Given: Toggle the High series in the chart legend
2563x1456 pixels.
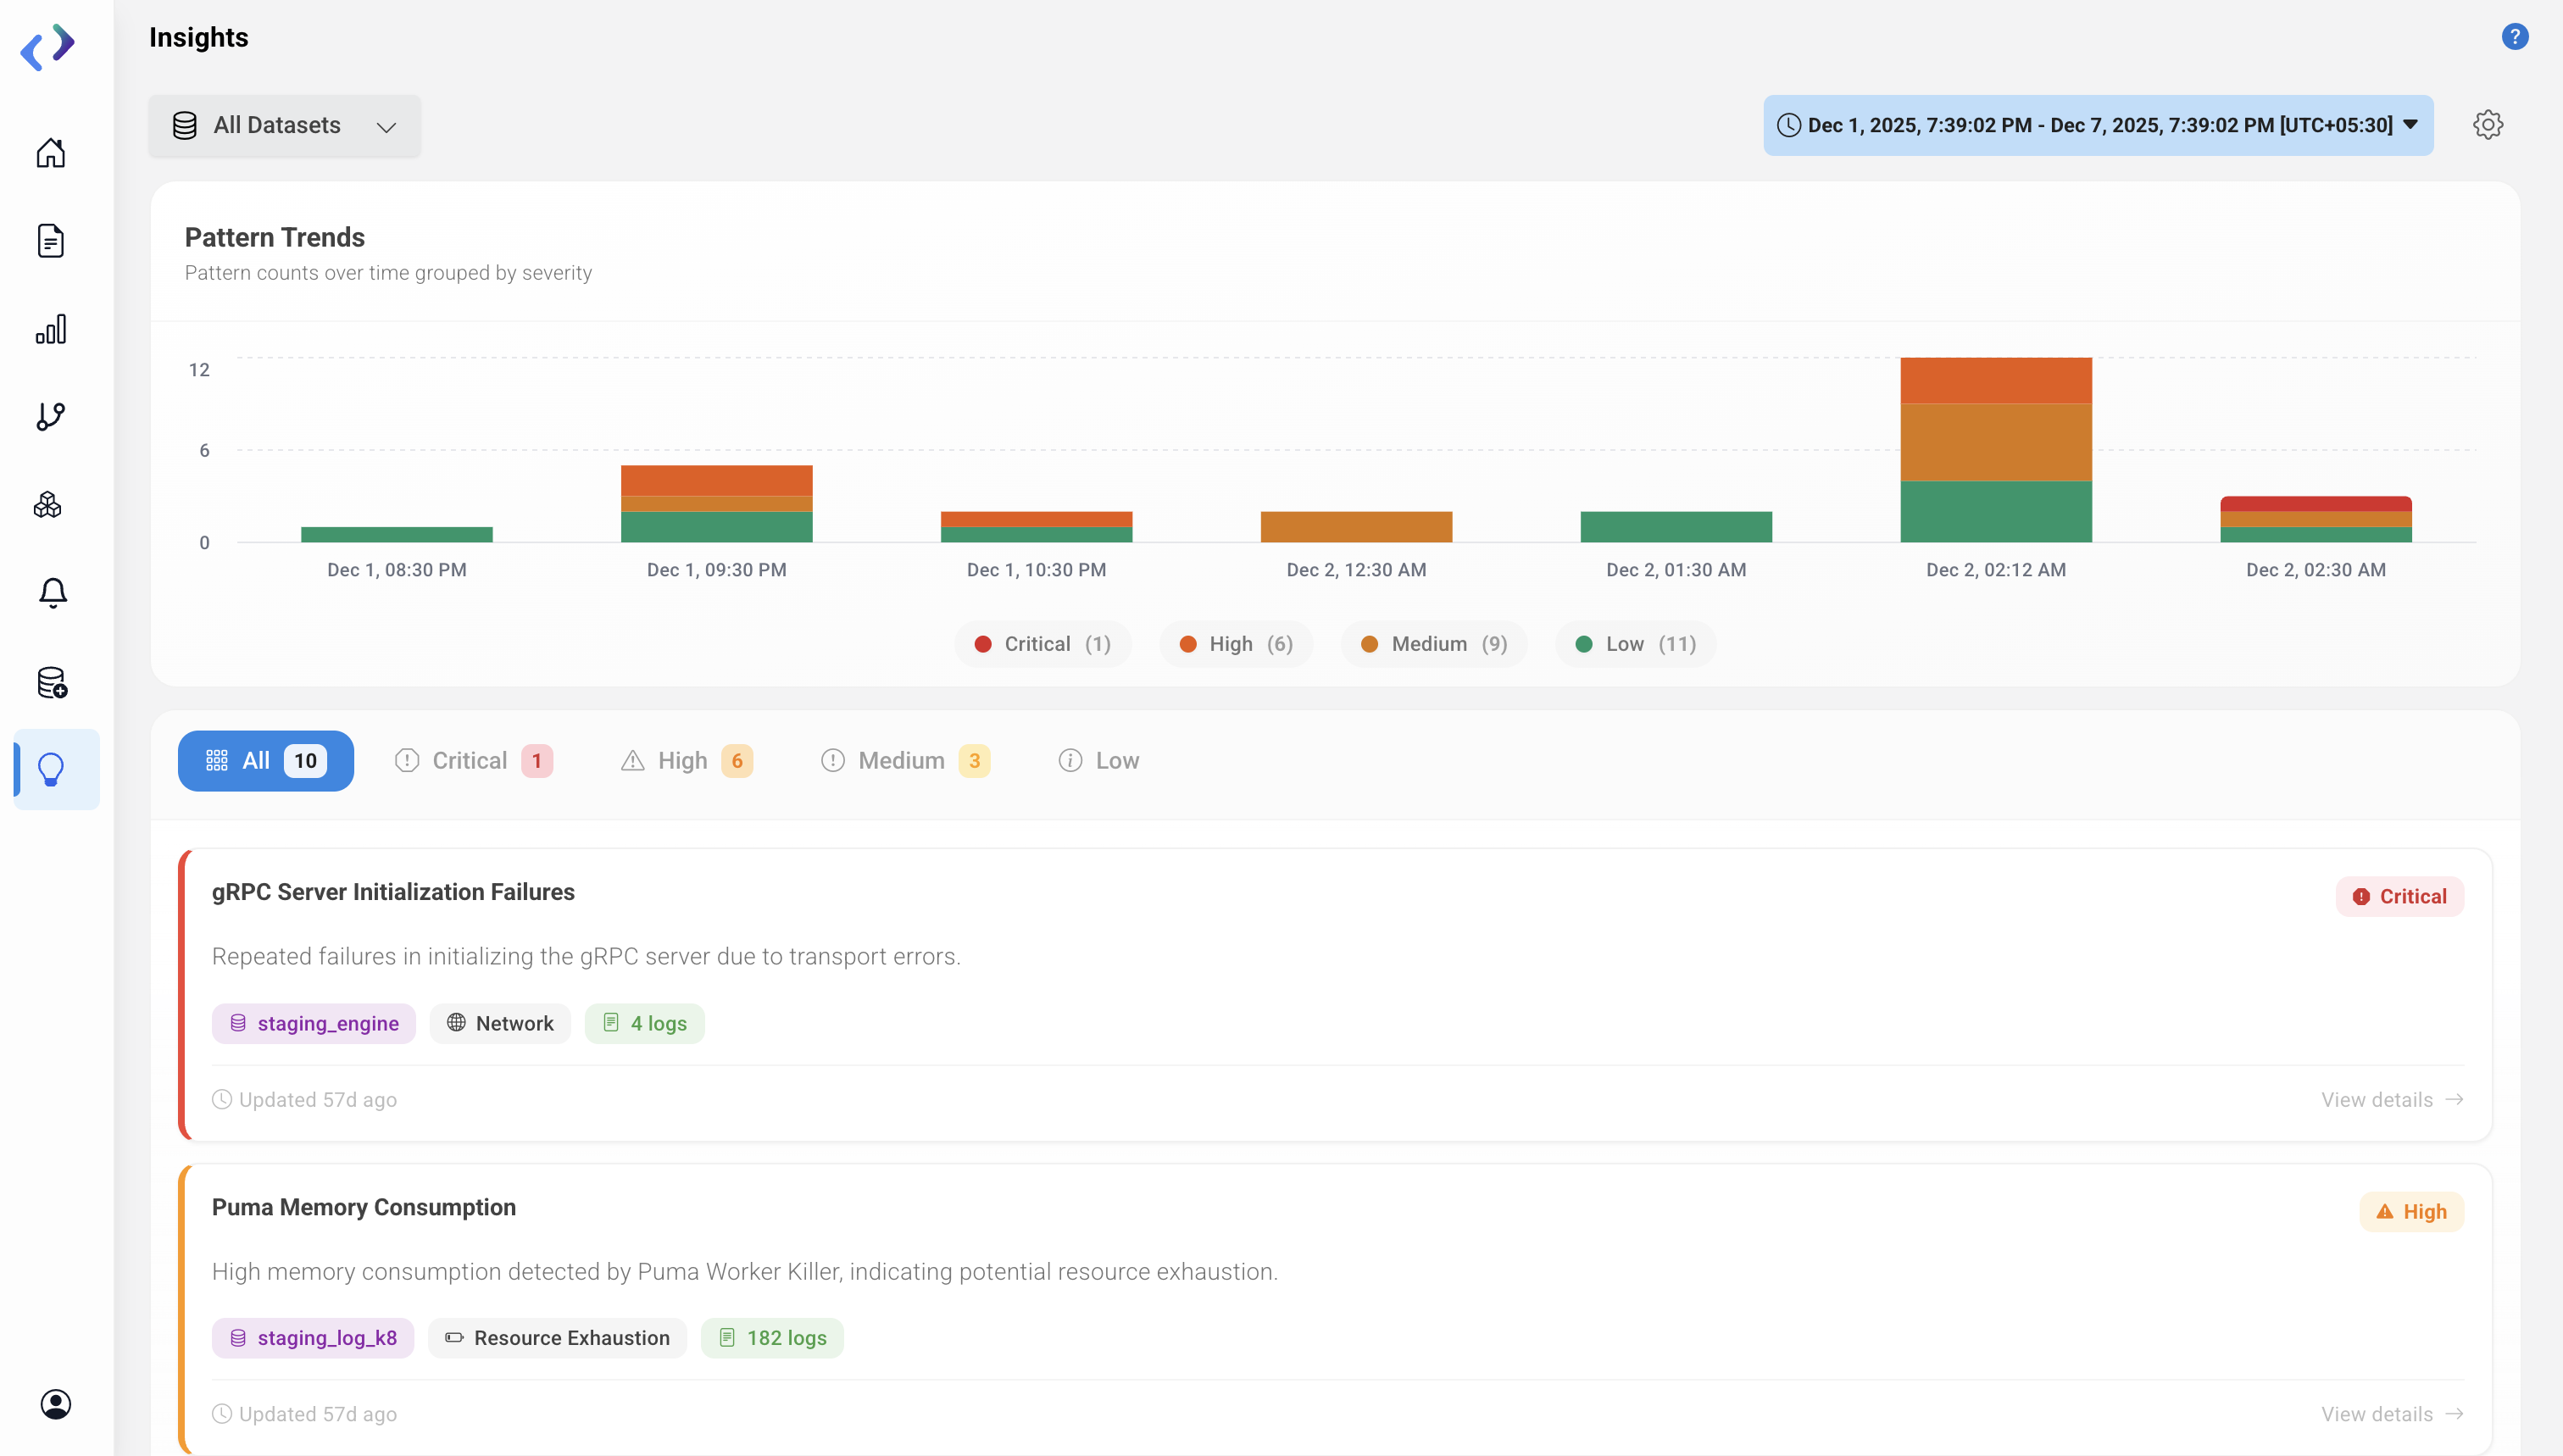Looking at the screenshot, I should coord(1235,644).
